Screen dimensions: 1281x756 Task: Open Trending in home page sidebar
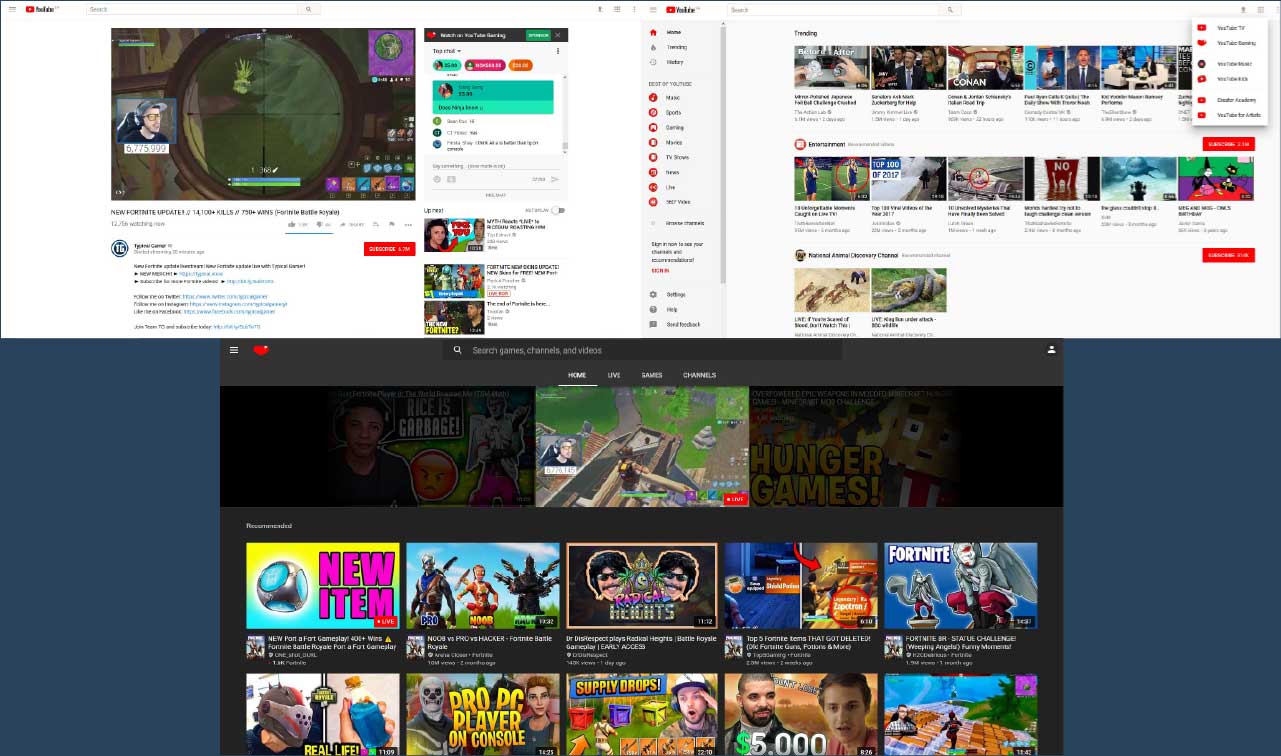[677, 47]
